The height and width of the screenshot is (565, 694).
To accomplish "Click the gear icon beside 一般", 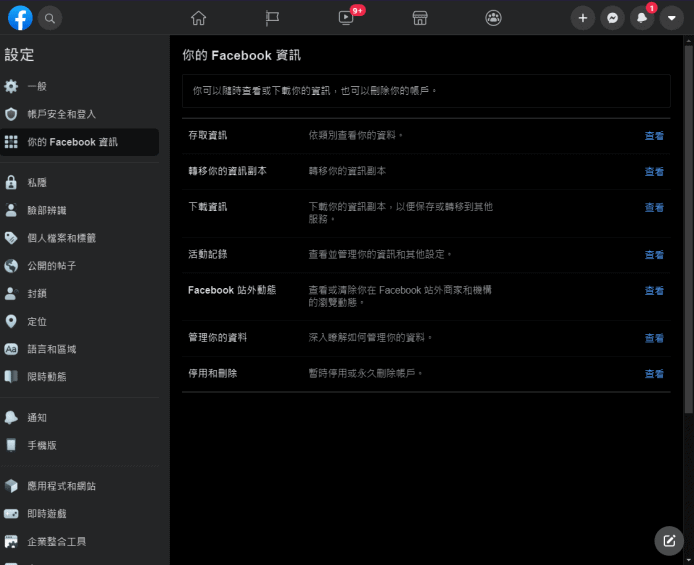I will 11,86.
